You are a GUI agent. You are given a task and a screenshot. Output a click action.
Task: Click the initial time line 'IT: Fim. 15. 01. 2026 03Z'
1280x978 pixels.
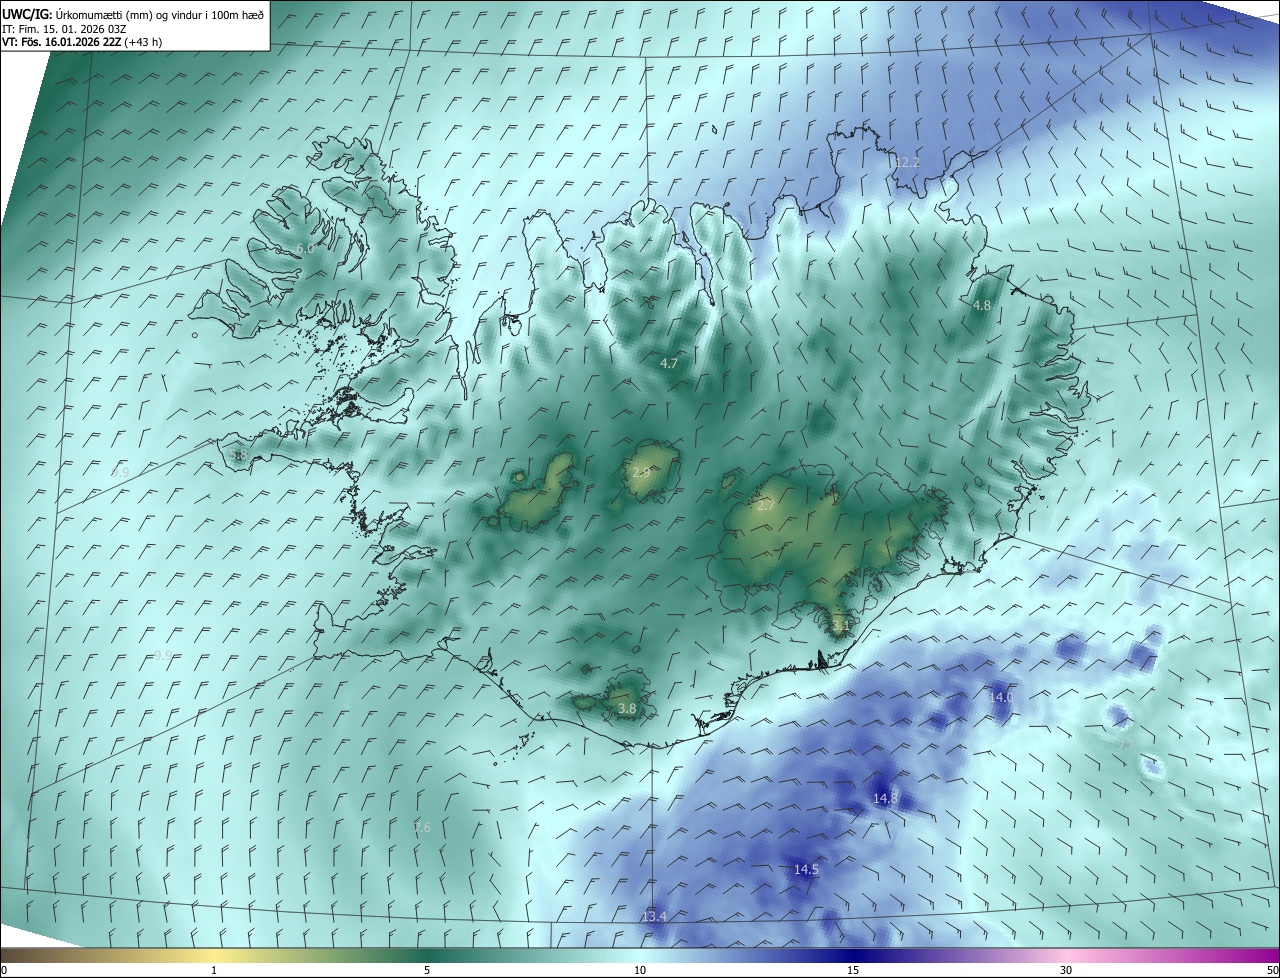coord(64,29)
